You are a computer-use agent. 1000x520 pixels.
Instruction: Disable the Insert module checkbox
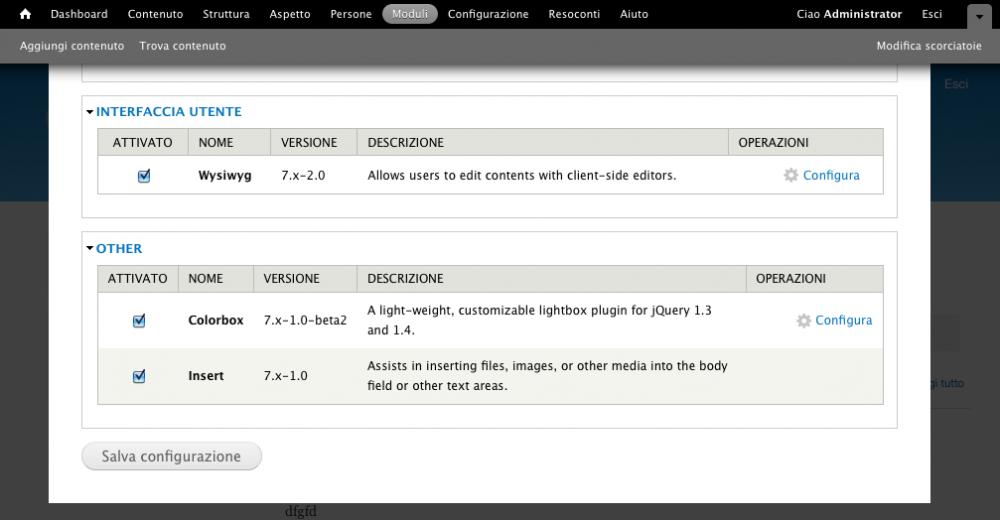[139, 376]
